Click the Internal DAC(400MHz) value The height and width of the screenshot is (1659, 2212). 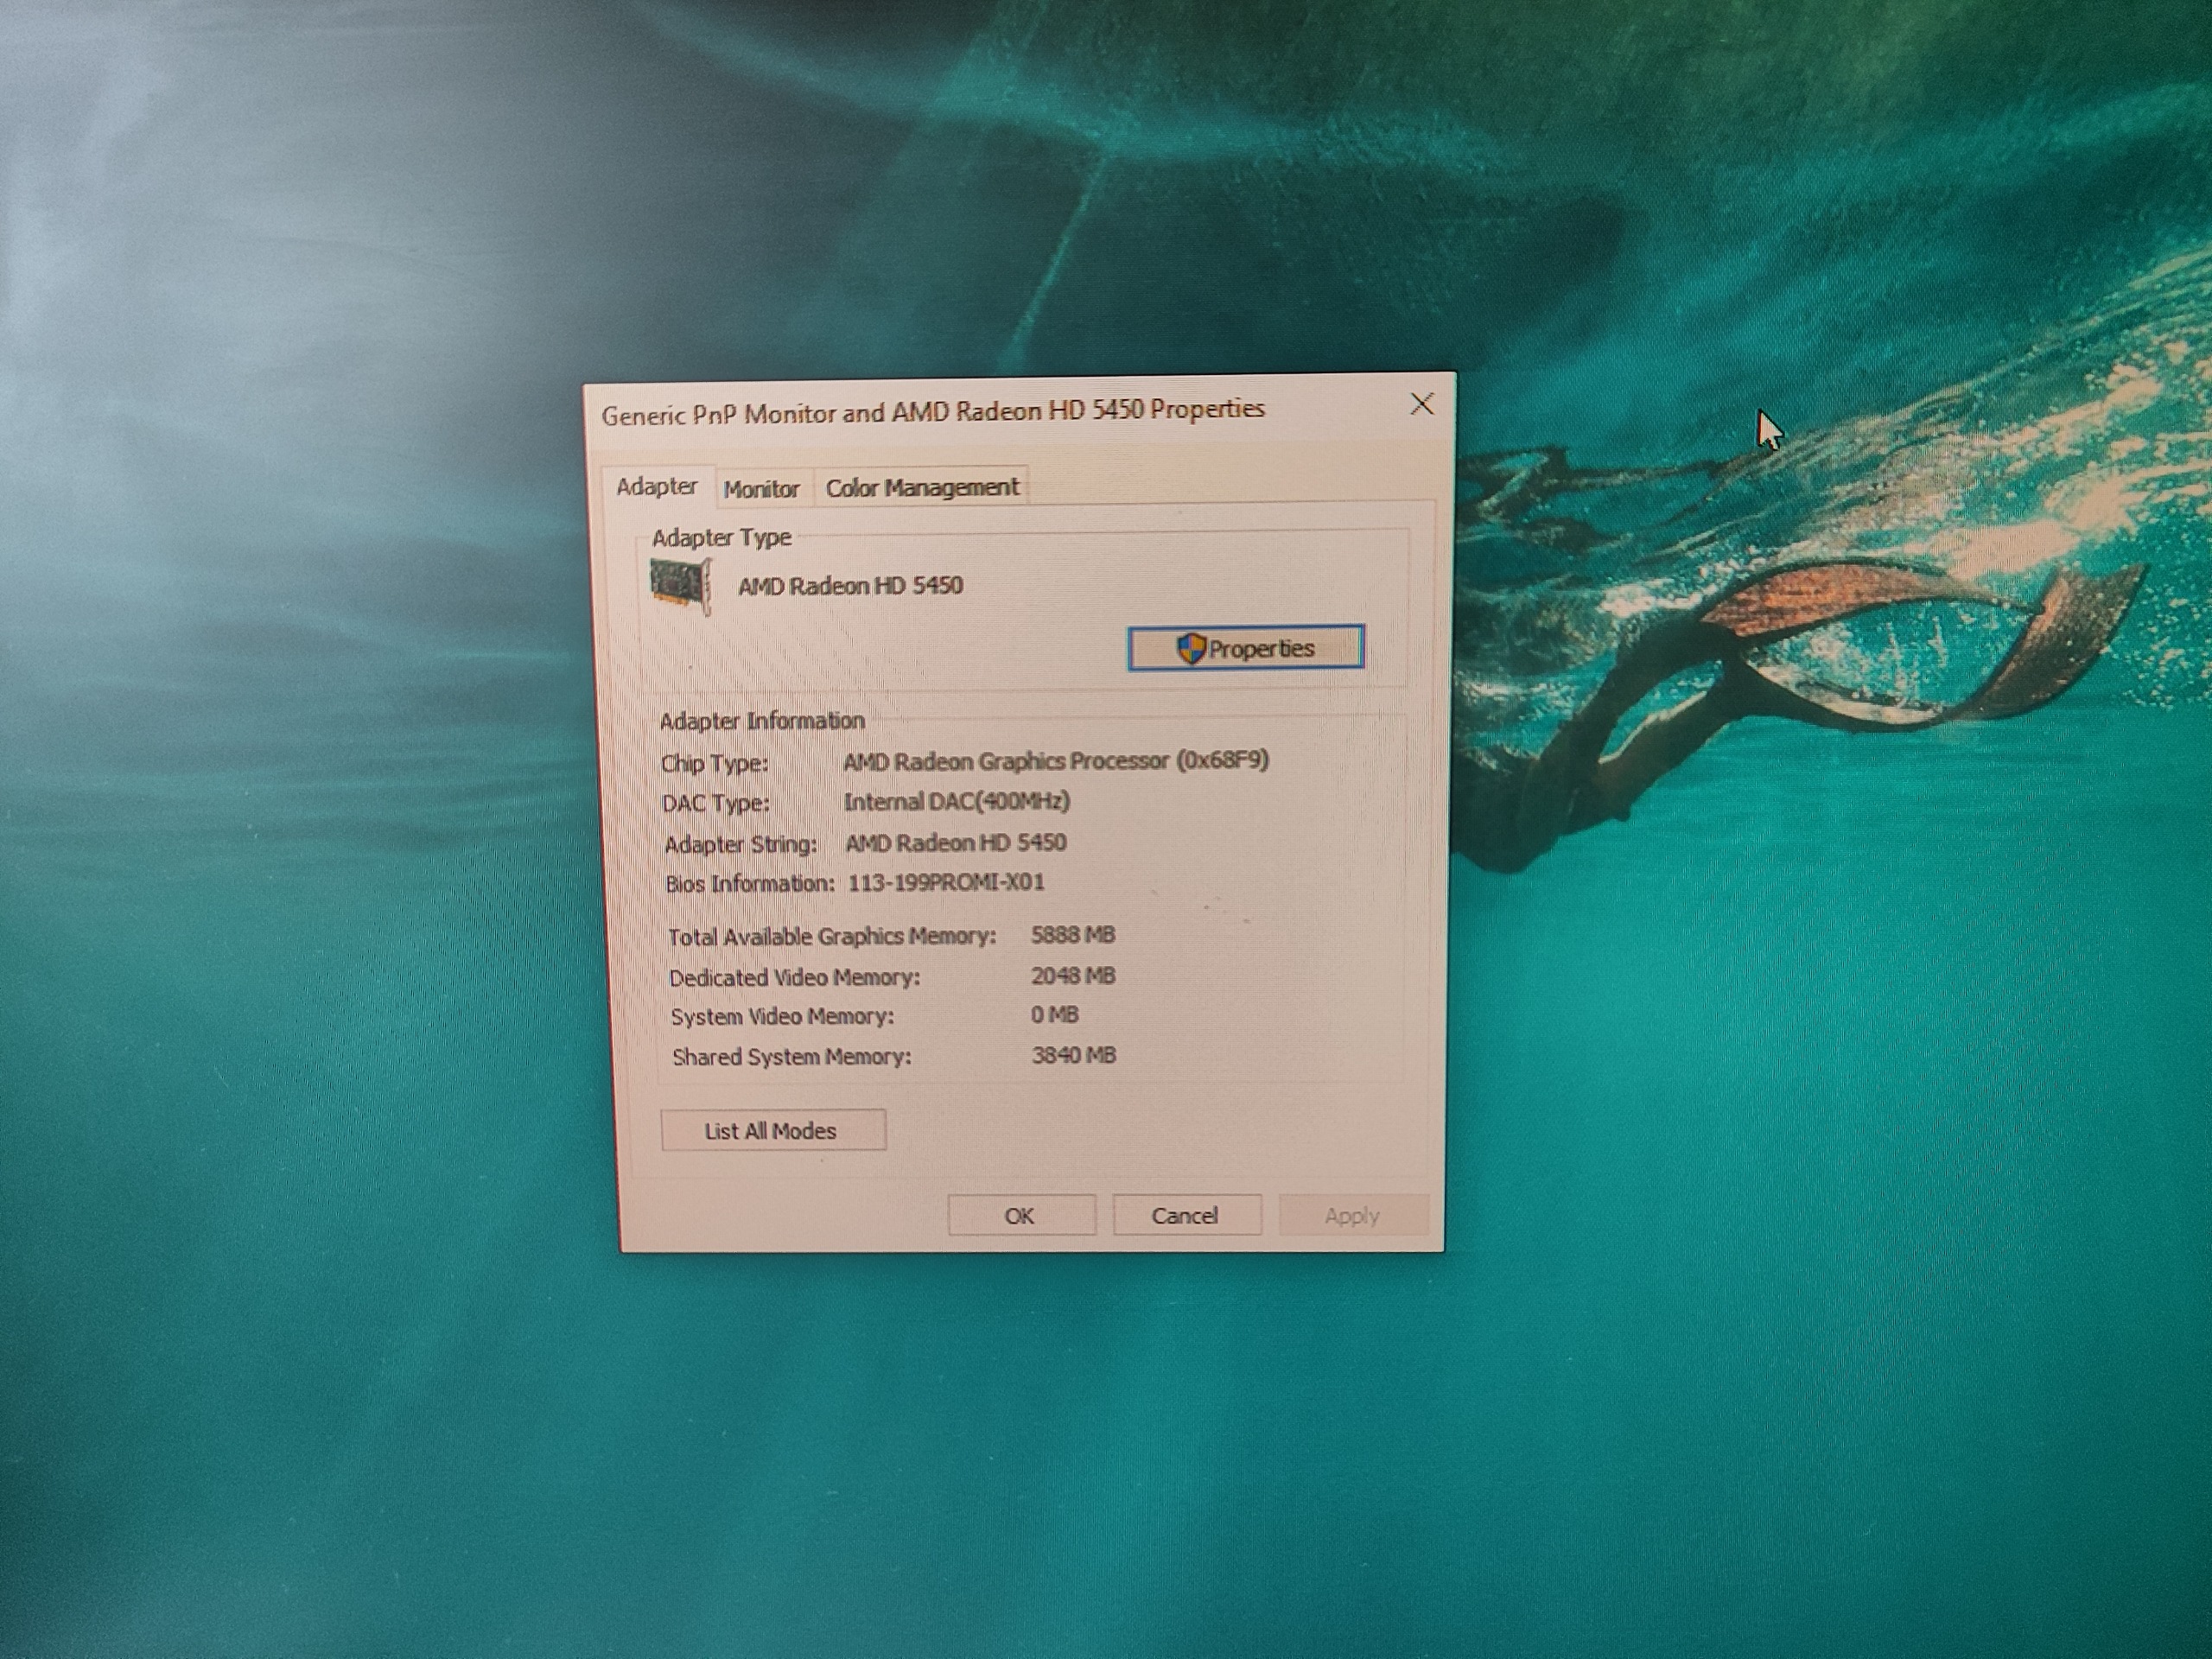[x=956, y=802]
